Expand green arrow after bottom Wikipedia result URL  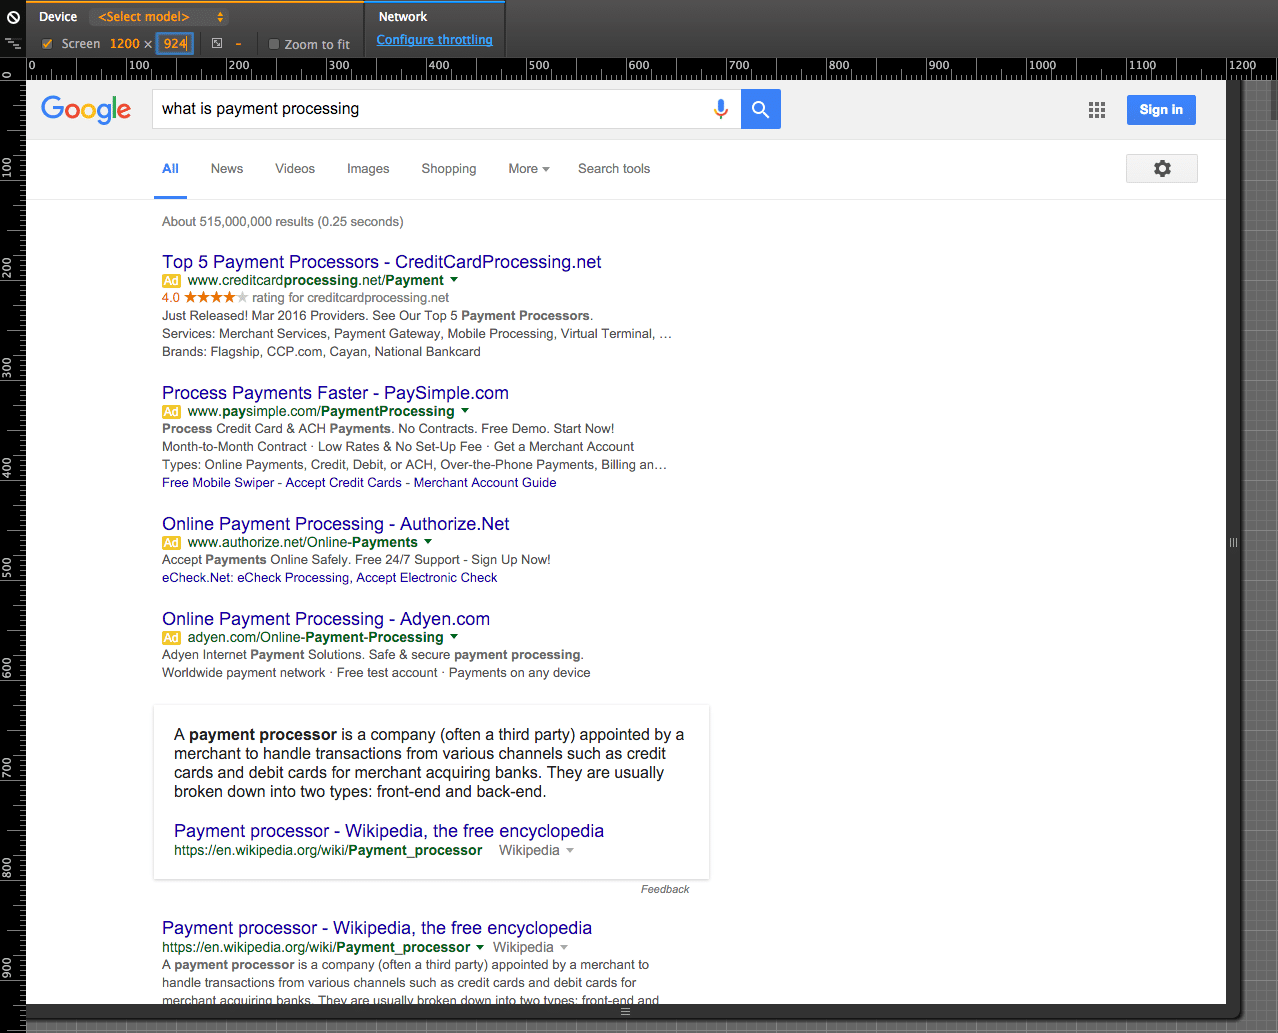480,947
